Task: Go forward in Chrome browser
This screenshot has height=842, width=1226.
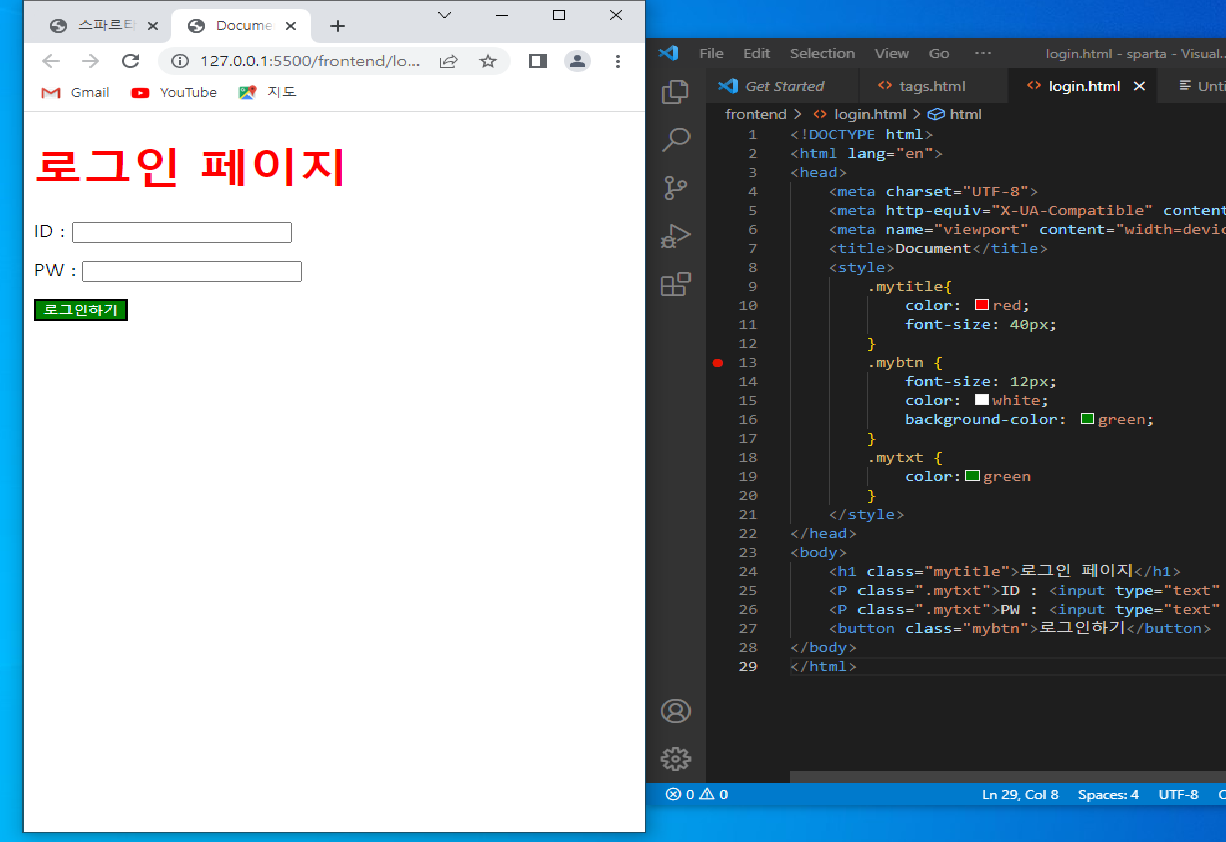Action: pos(90,61)
